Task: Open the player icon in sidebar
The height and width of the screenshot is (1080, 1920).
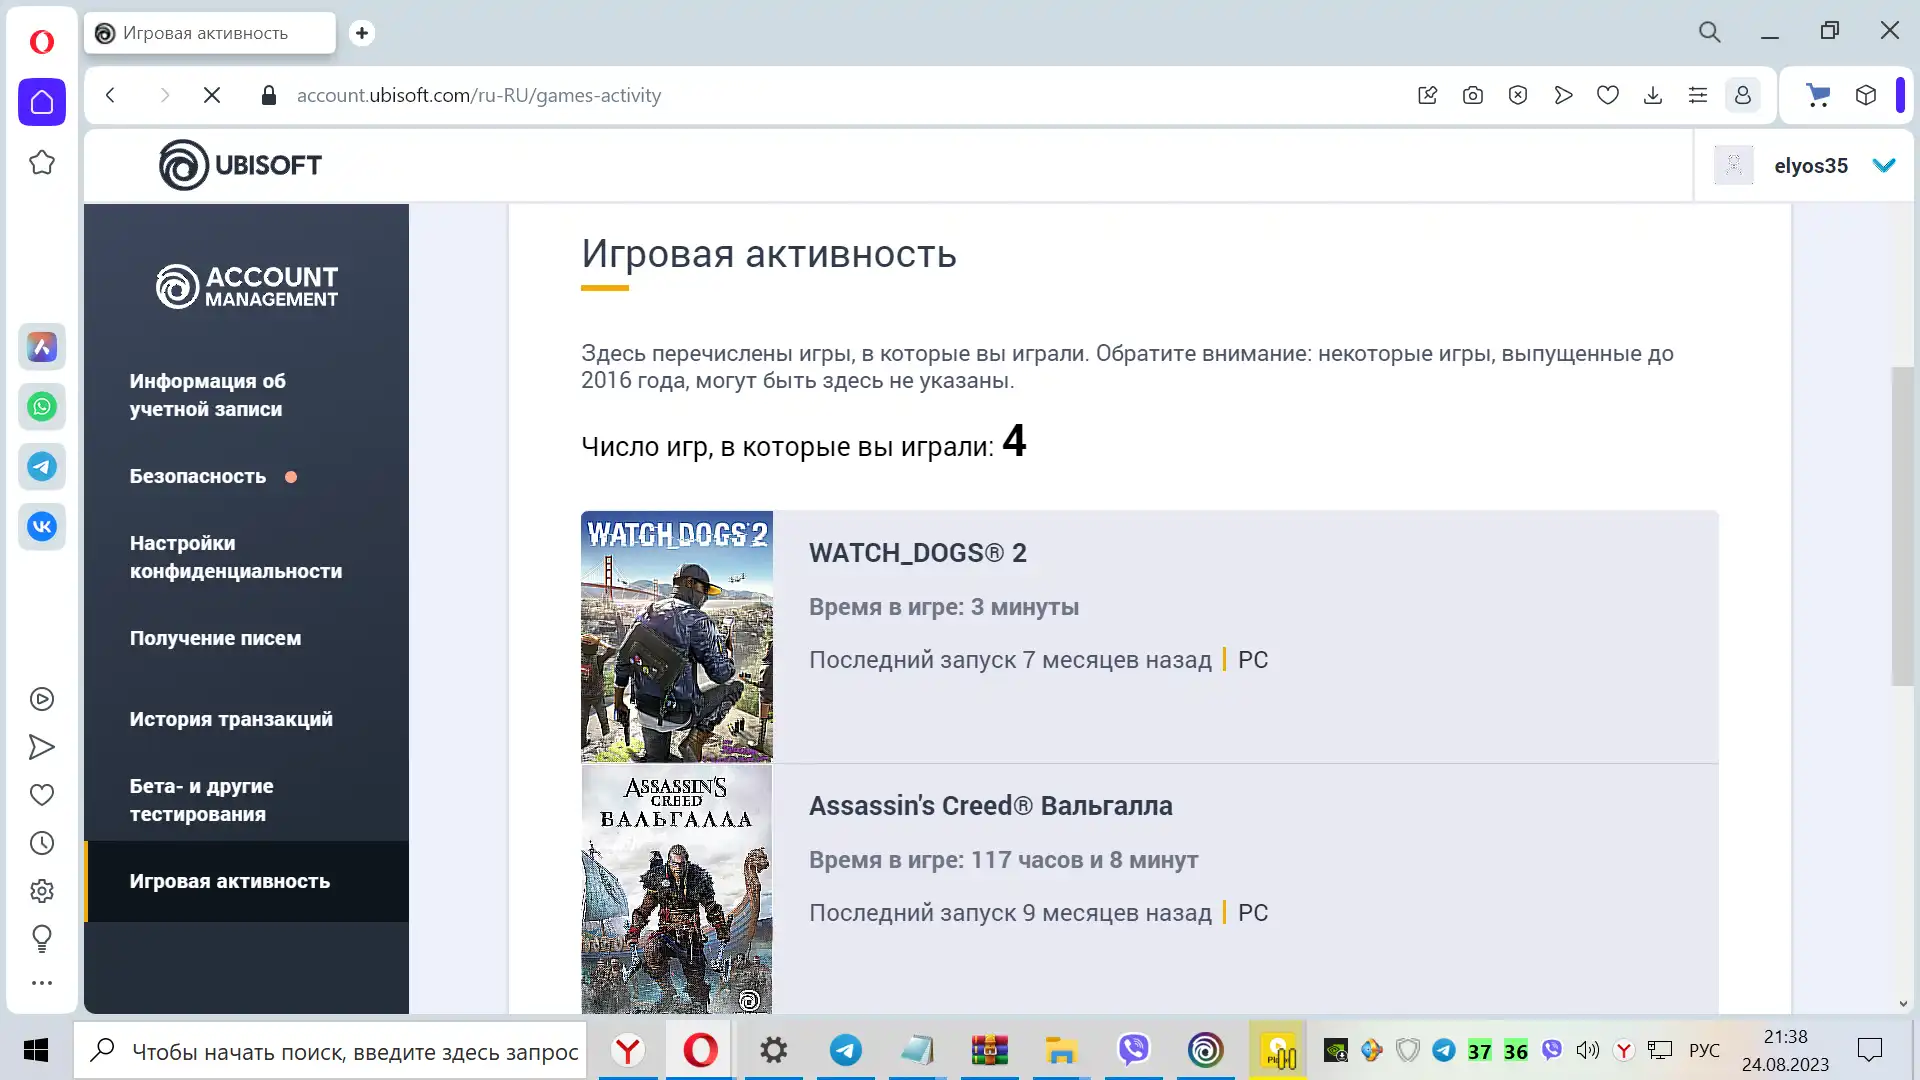Action: click(x=42, y=699)
